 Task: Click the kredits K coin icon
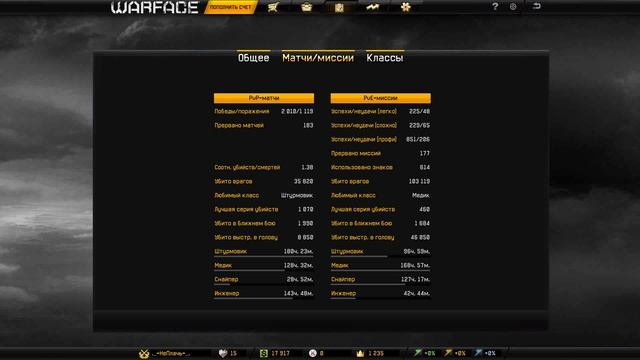[313, 353]
